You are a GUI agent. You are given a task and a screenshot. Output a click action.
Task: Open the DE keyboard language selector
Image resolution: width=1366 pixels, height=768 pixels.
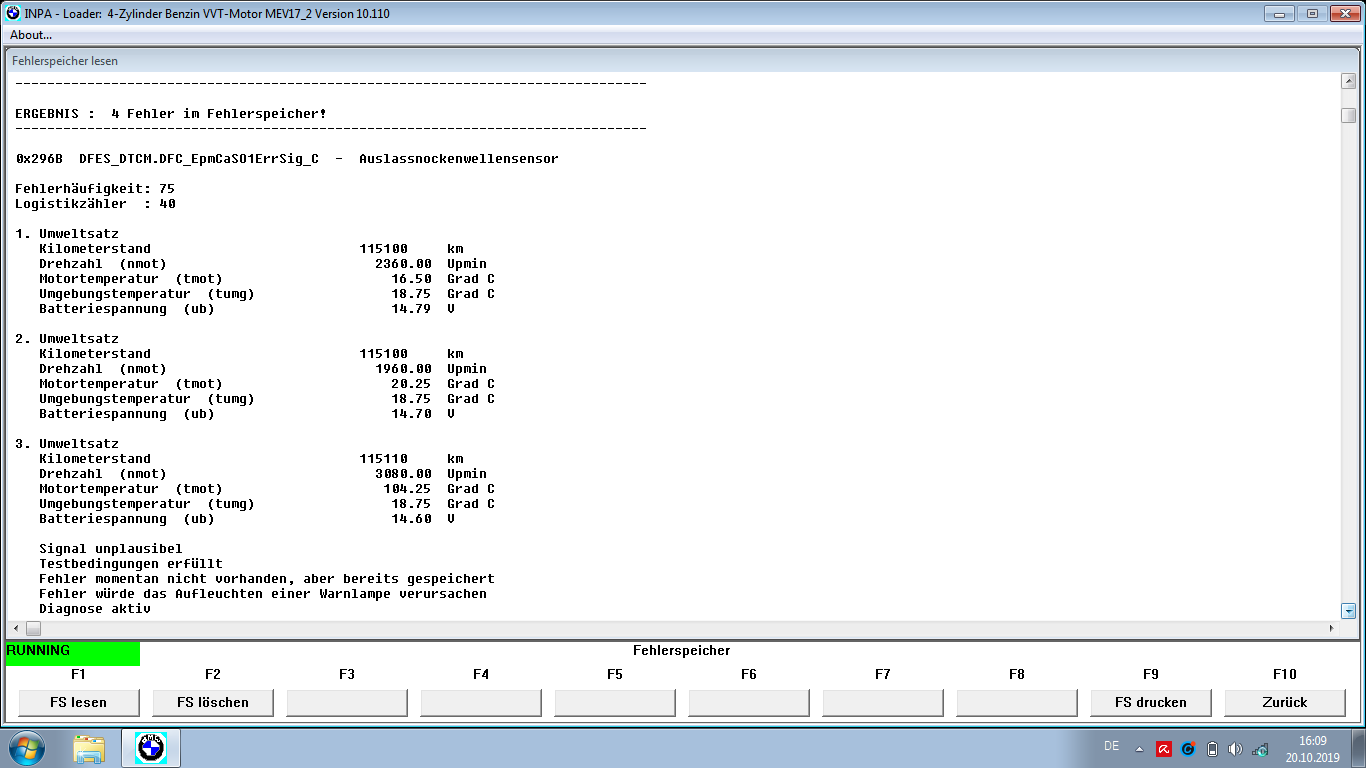1111,746
